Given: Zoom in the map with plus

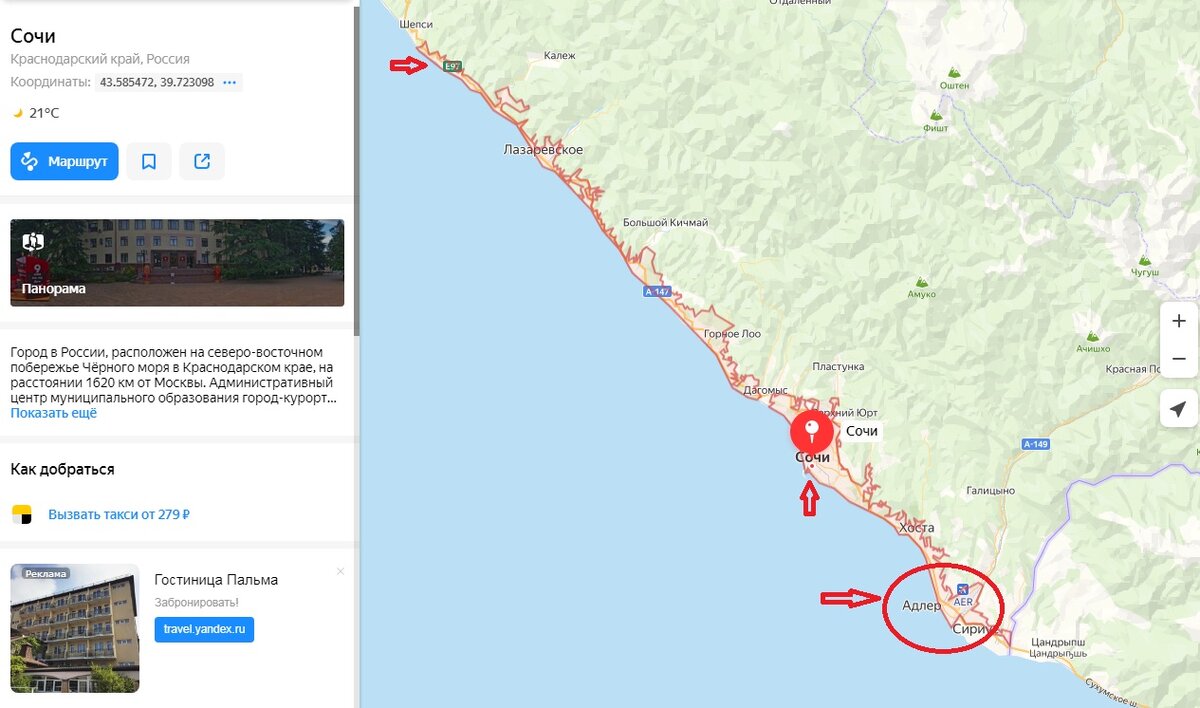Looking at the screenshot, I should pos(1178,321).
